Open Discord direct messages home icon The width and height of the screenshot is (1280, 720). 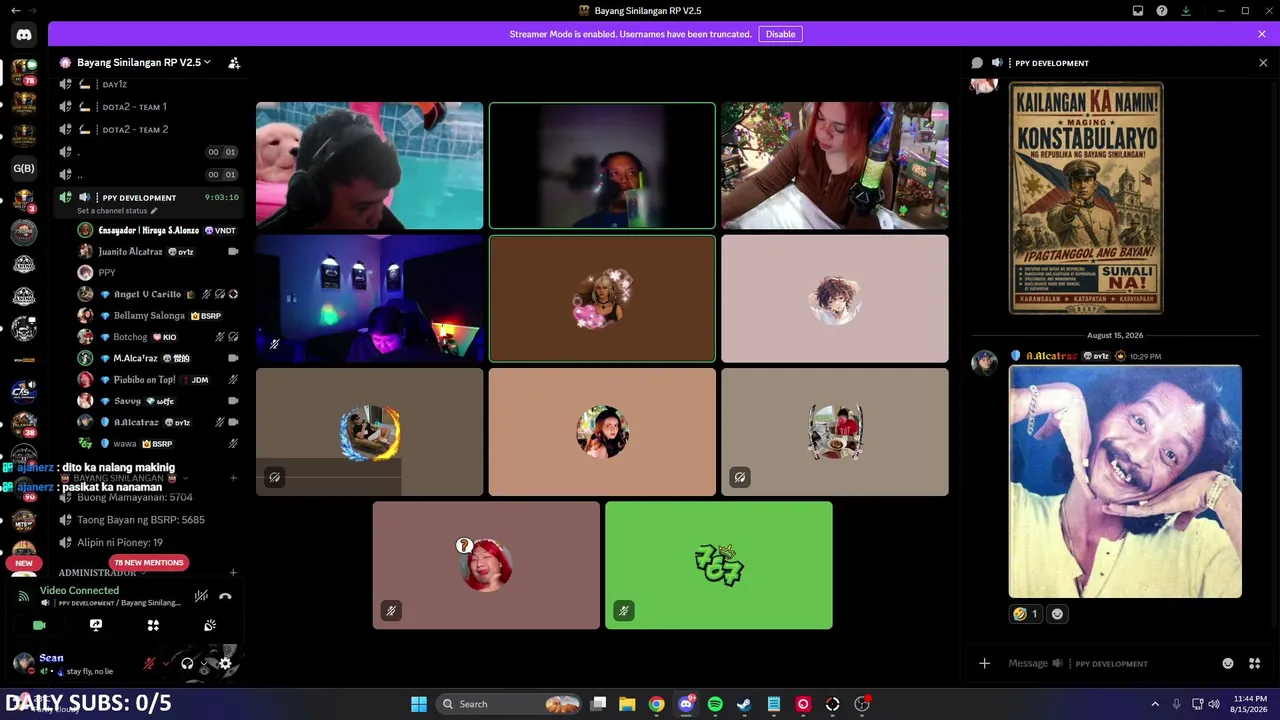pos(24,34)
